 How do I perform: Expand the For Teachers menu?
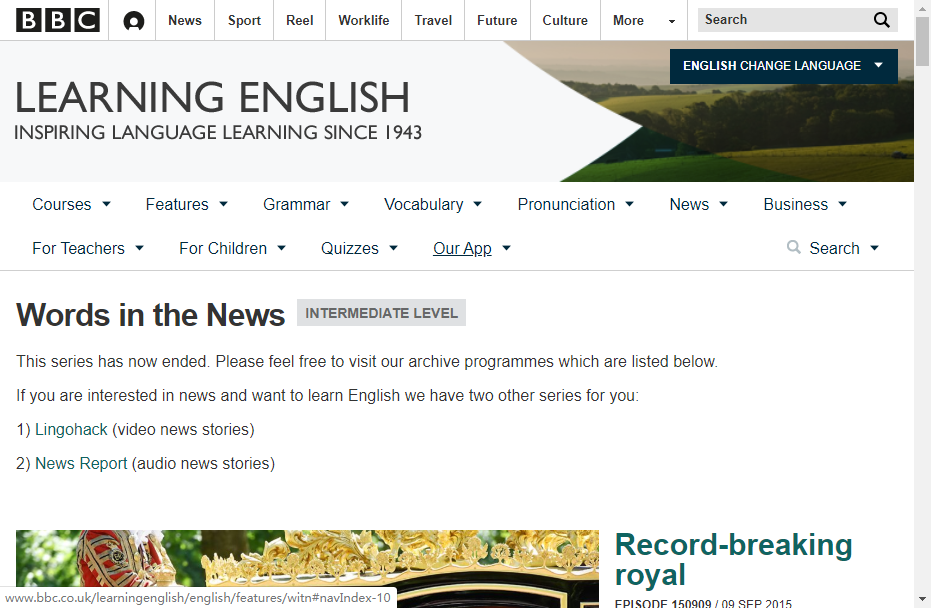88,248
